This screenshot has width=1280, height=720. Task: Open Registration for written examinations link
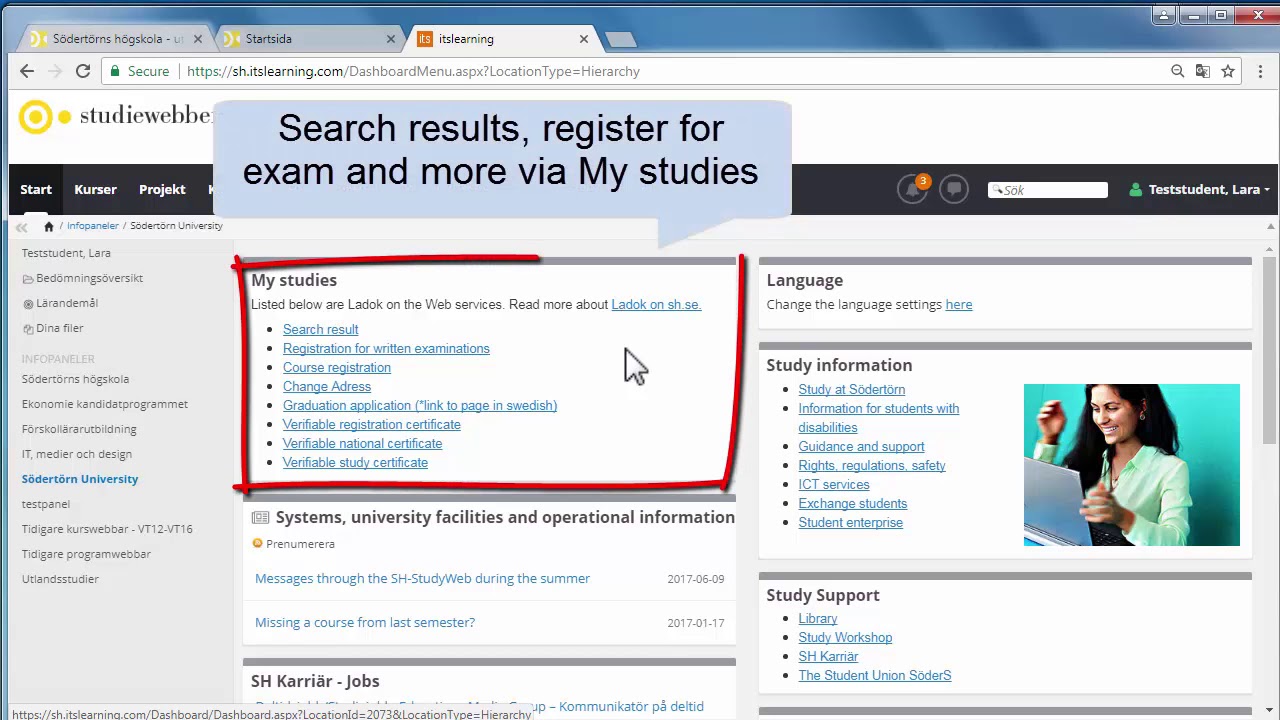click(x=386, y=348)
